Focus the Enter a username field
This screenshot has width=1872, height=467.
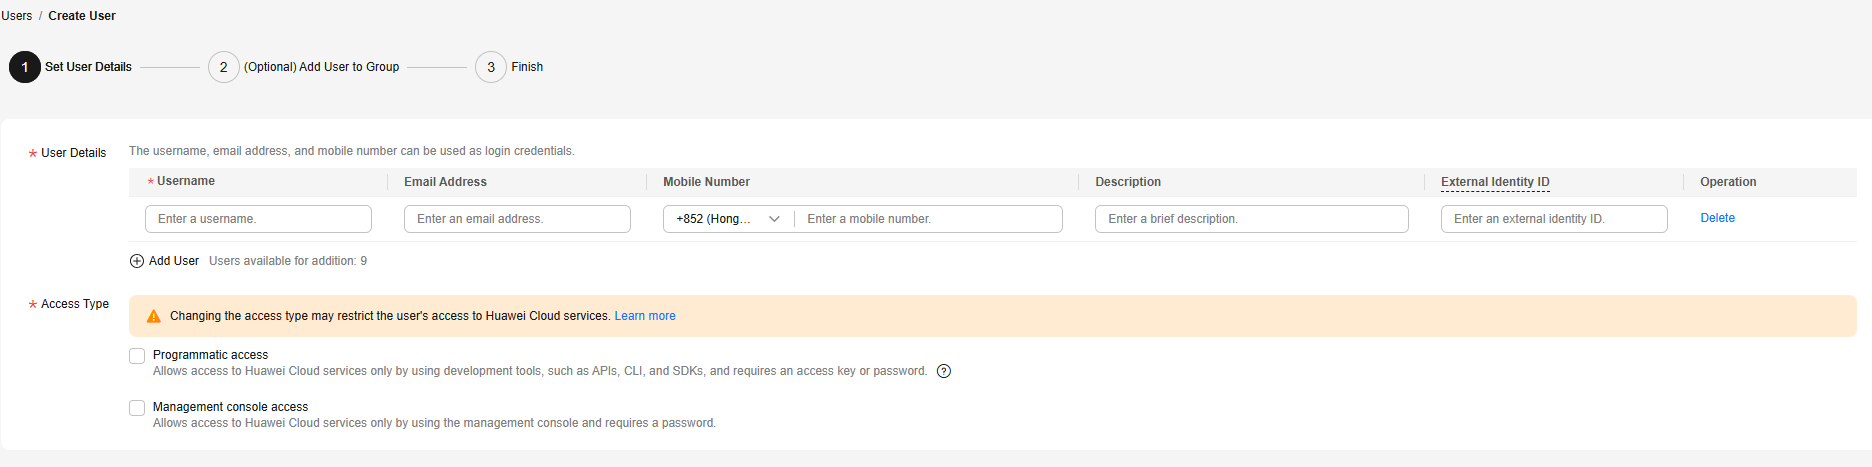258,219
